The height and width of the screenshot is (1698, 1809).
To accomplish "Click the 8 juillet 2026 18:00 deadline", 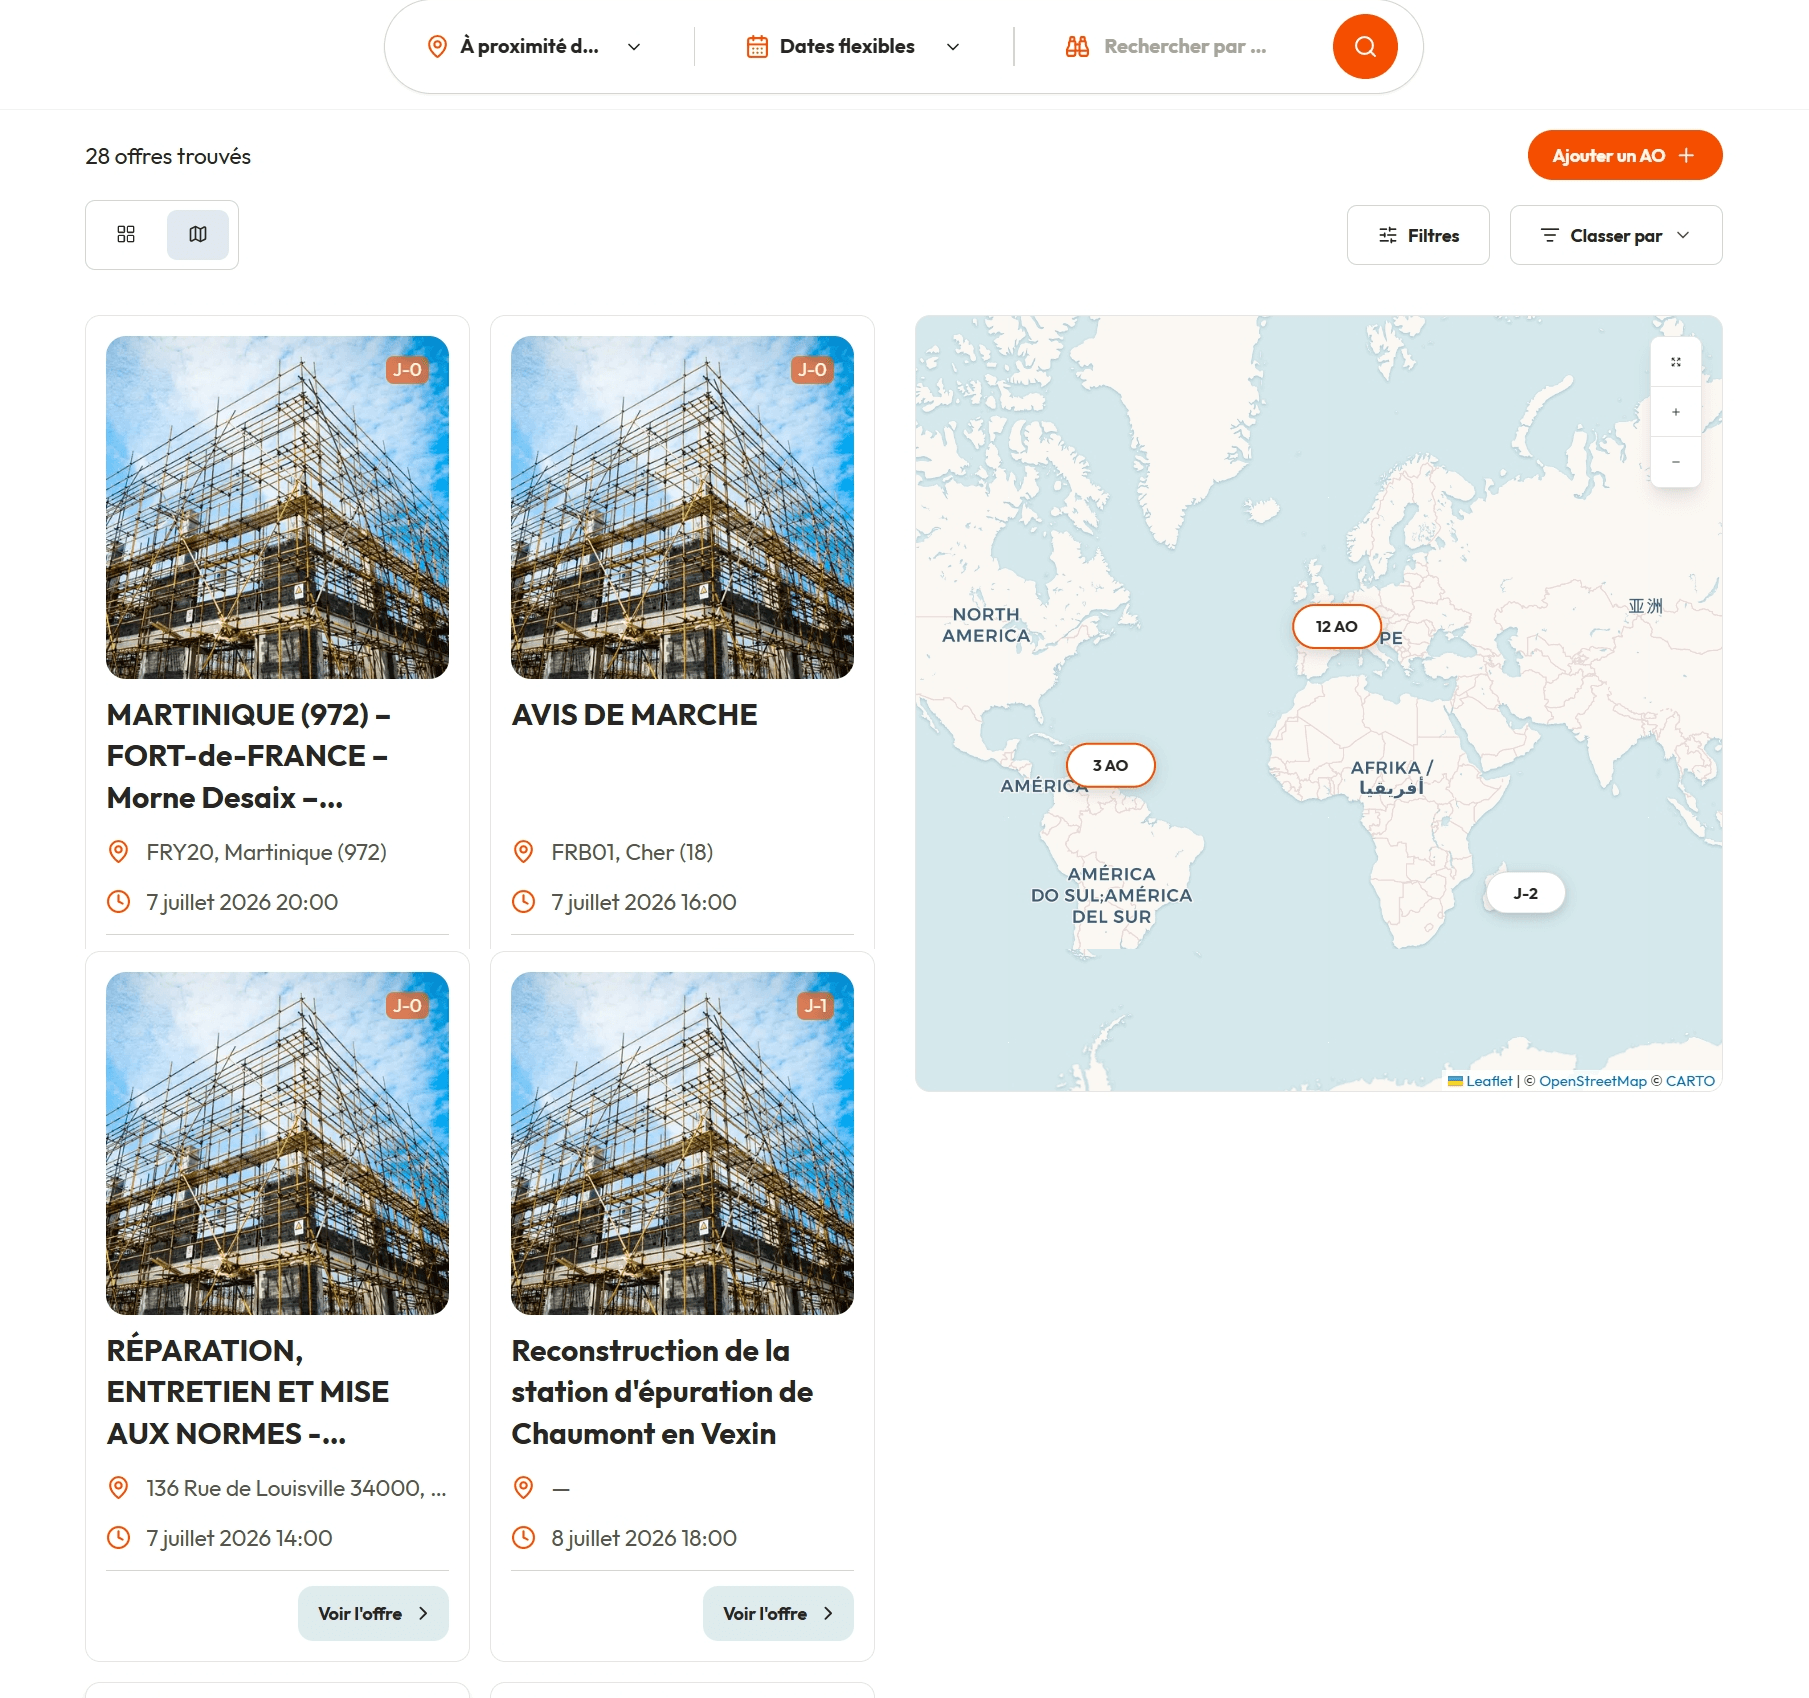I will [644, 1538].
